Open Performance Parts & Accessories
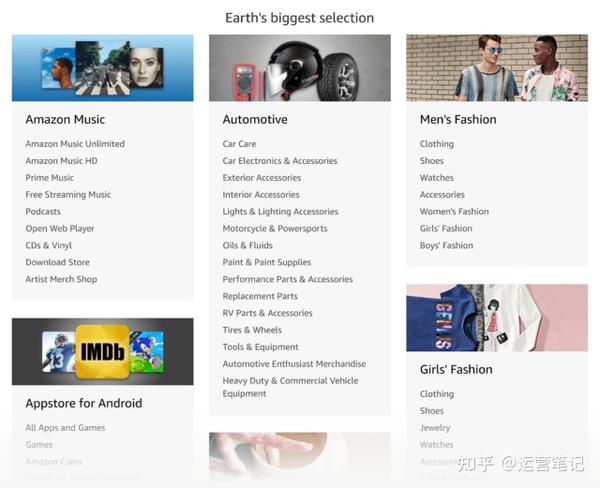The width and height of the screenshot is (600, 488). [x=288, y=279]
